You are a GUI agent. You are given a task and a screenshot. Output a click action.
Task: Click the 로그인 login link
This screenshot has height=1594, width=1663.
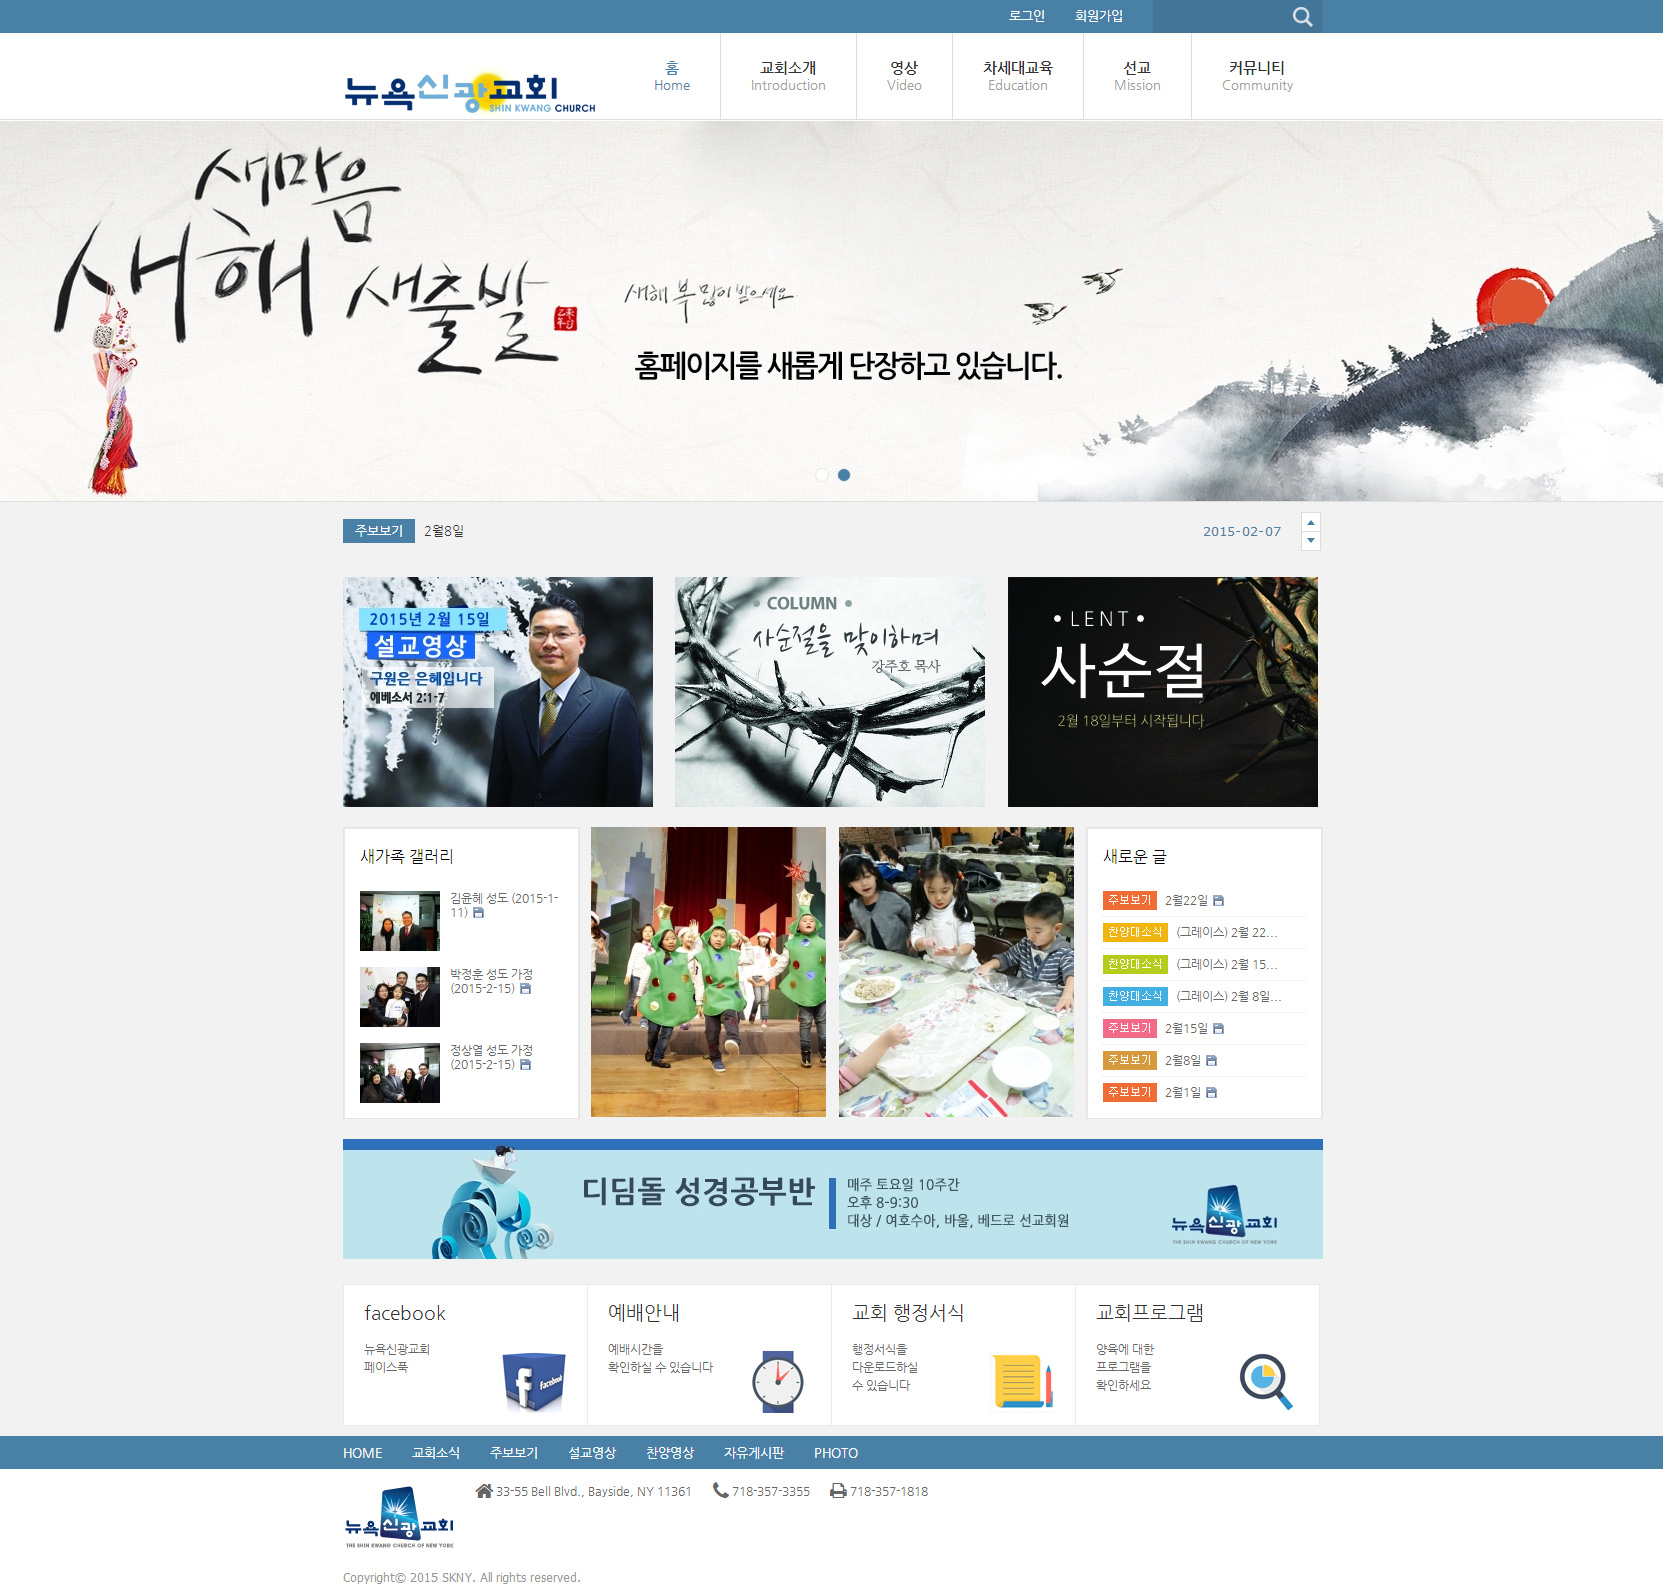(x=1026, y=16)
